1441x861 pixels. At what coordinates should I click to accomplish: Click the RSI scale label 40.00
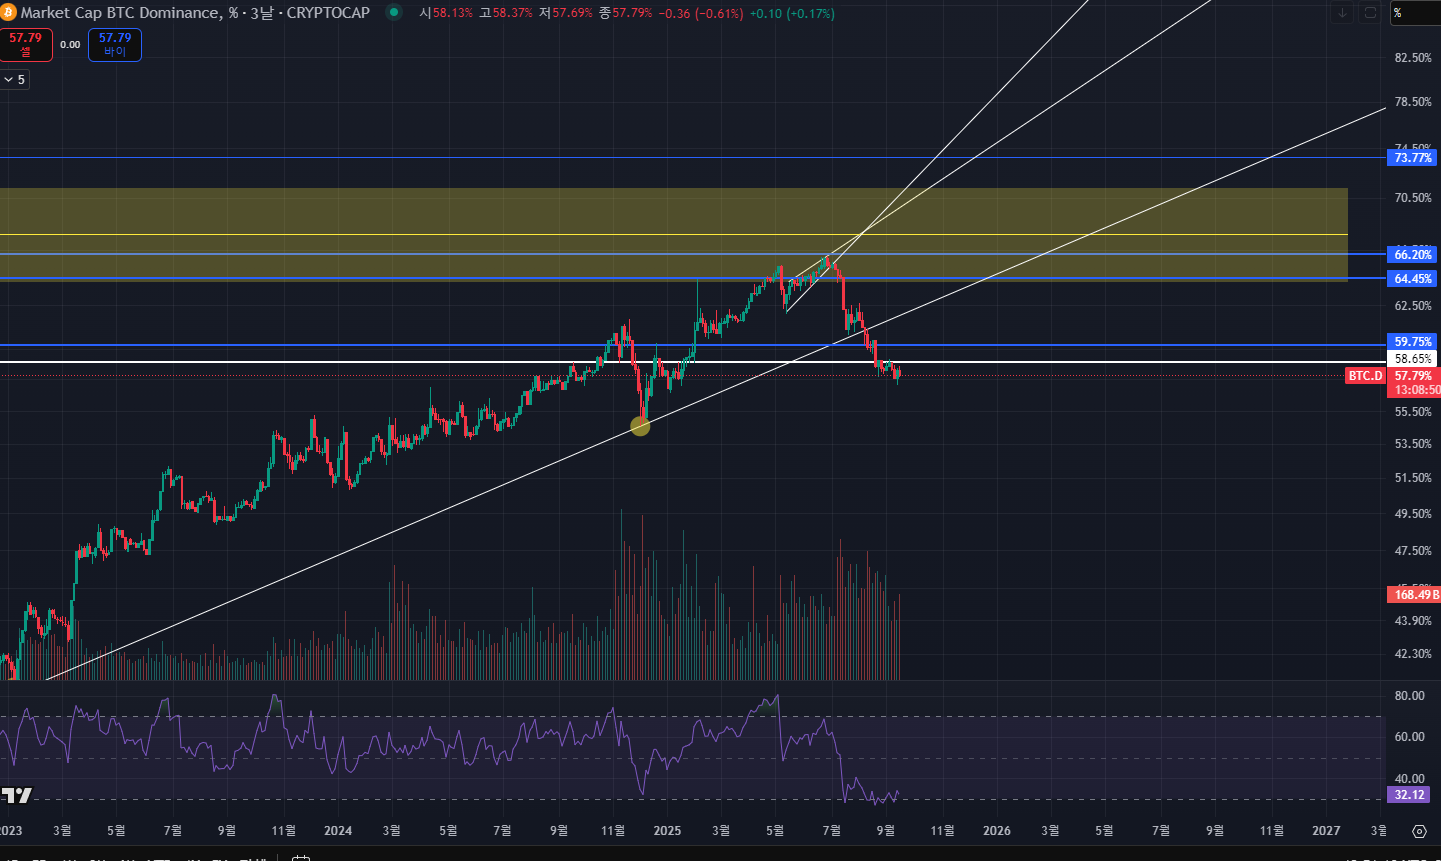click(1410, 779)
